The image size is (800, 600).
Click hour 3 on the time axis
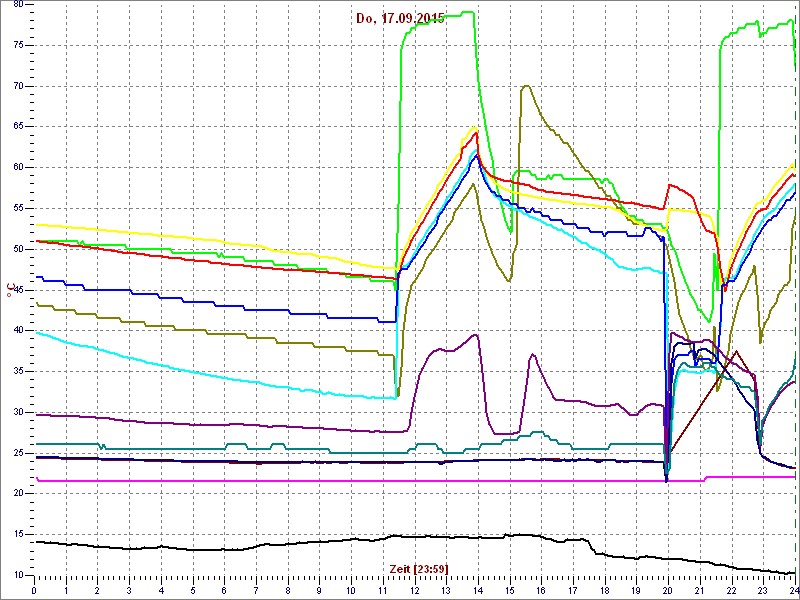129,591
